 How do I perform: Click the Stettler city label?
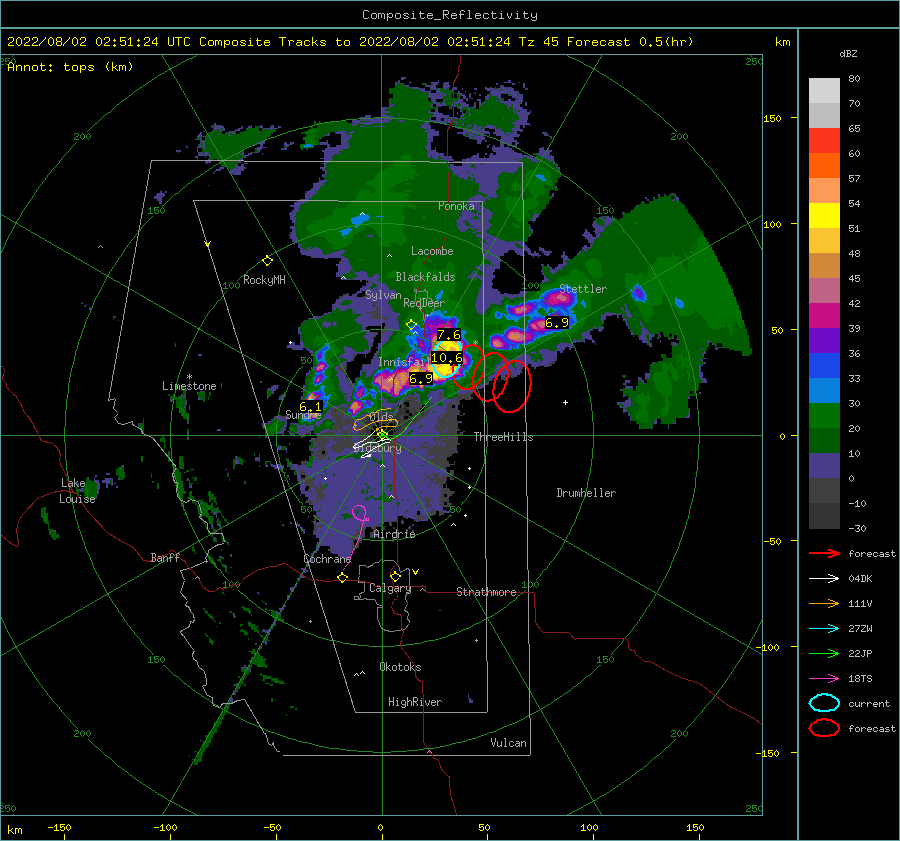pyautogui.click(x=583, y=289)
